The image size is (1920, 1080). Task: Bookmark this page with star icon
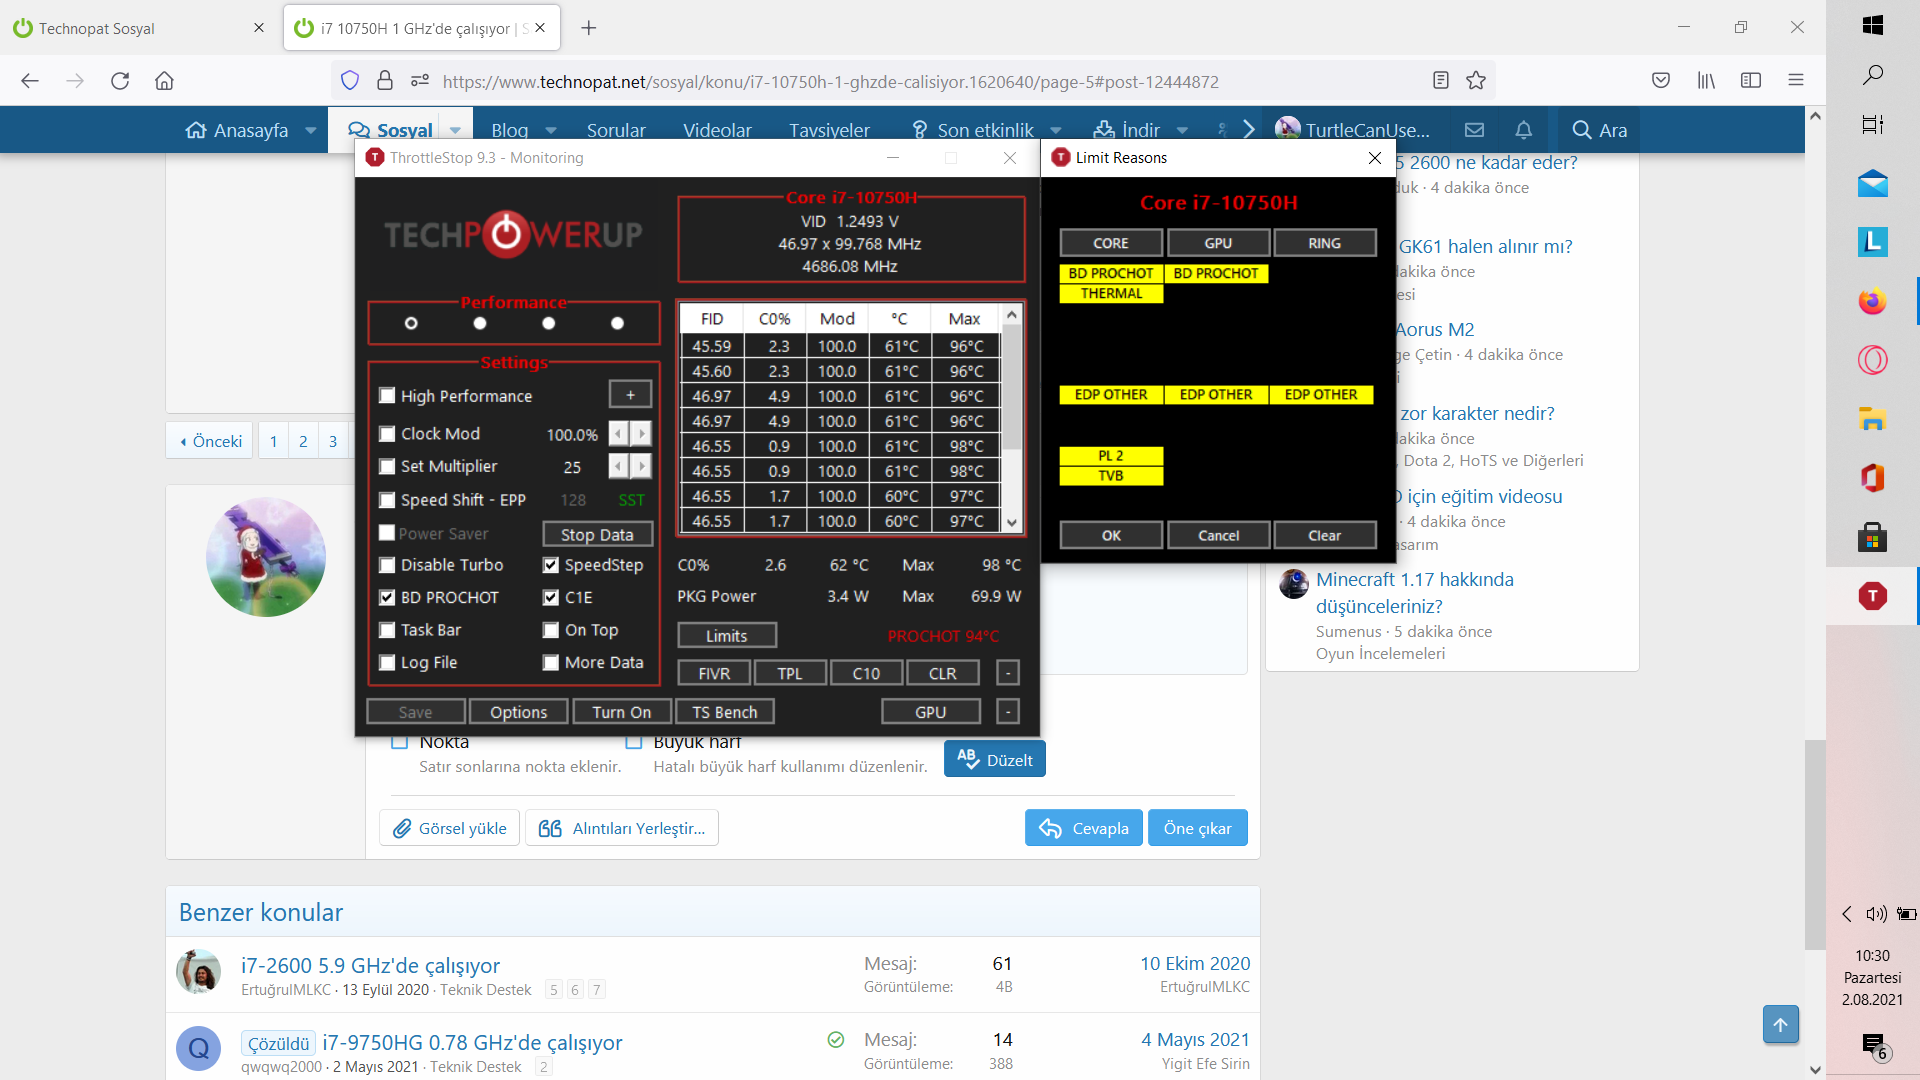point(1476,81)
